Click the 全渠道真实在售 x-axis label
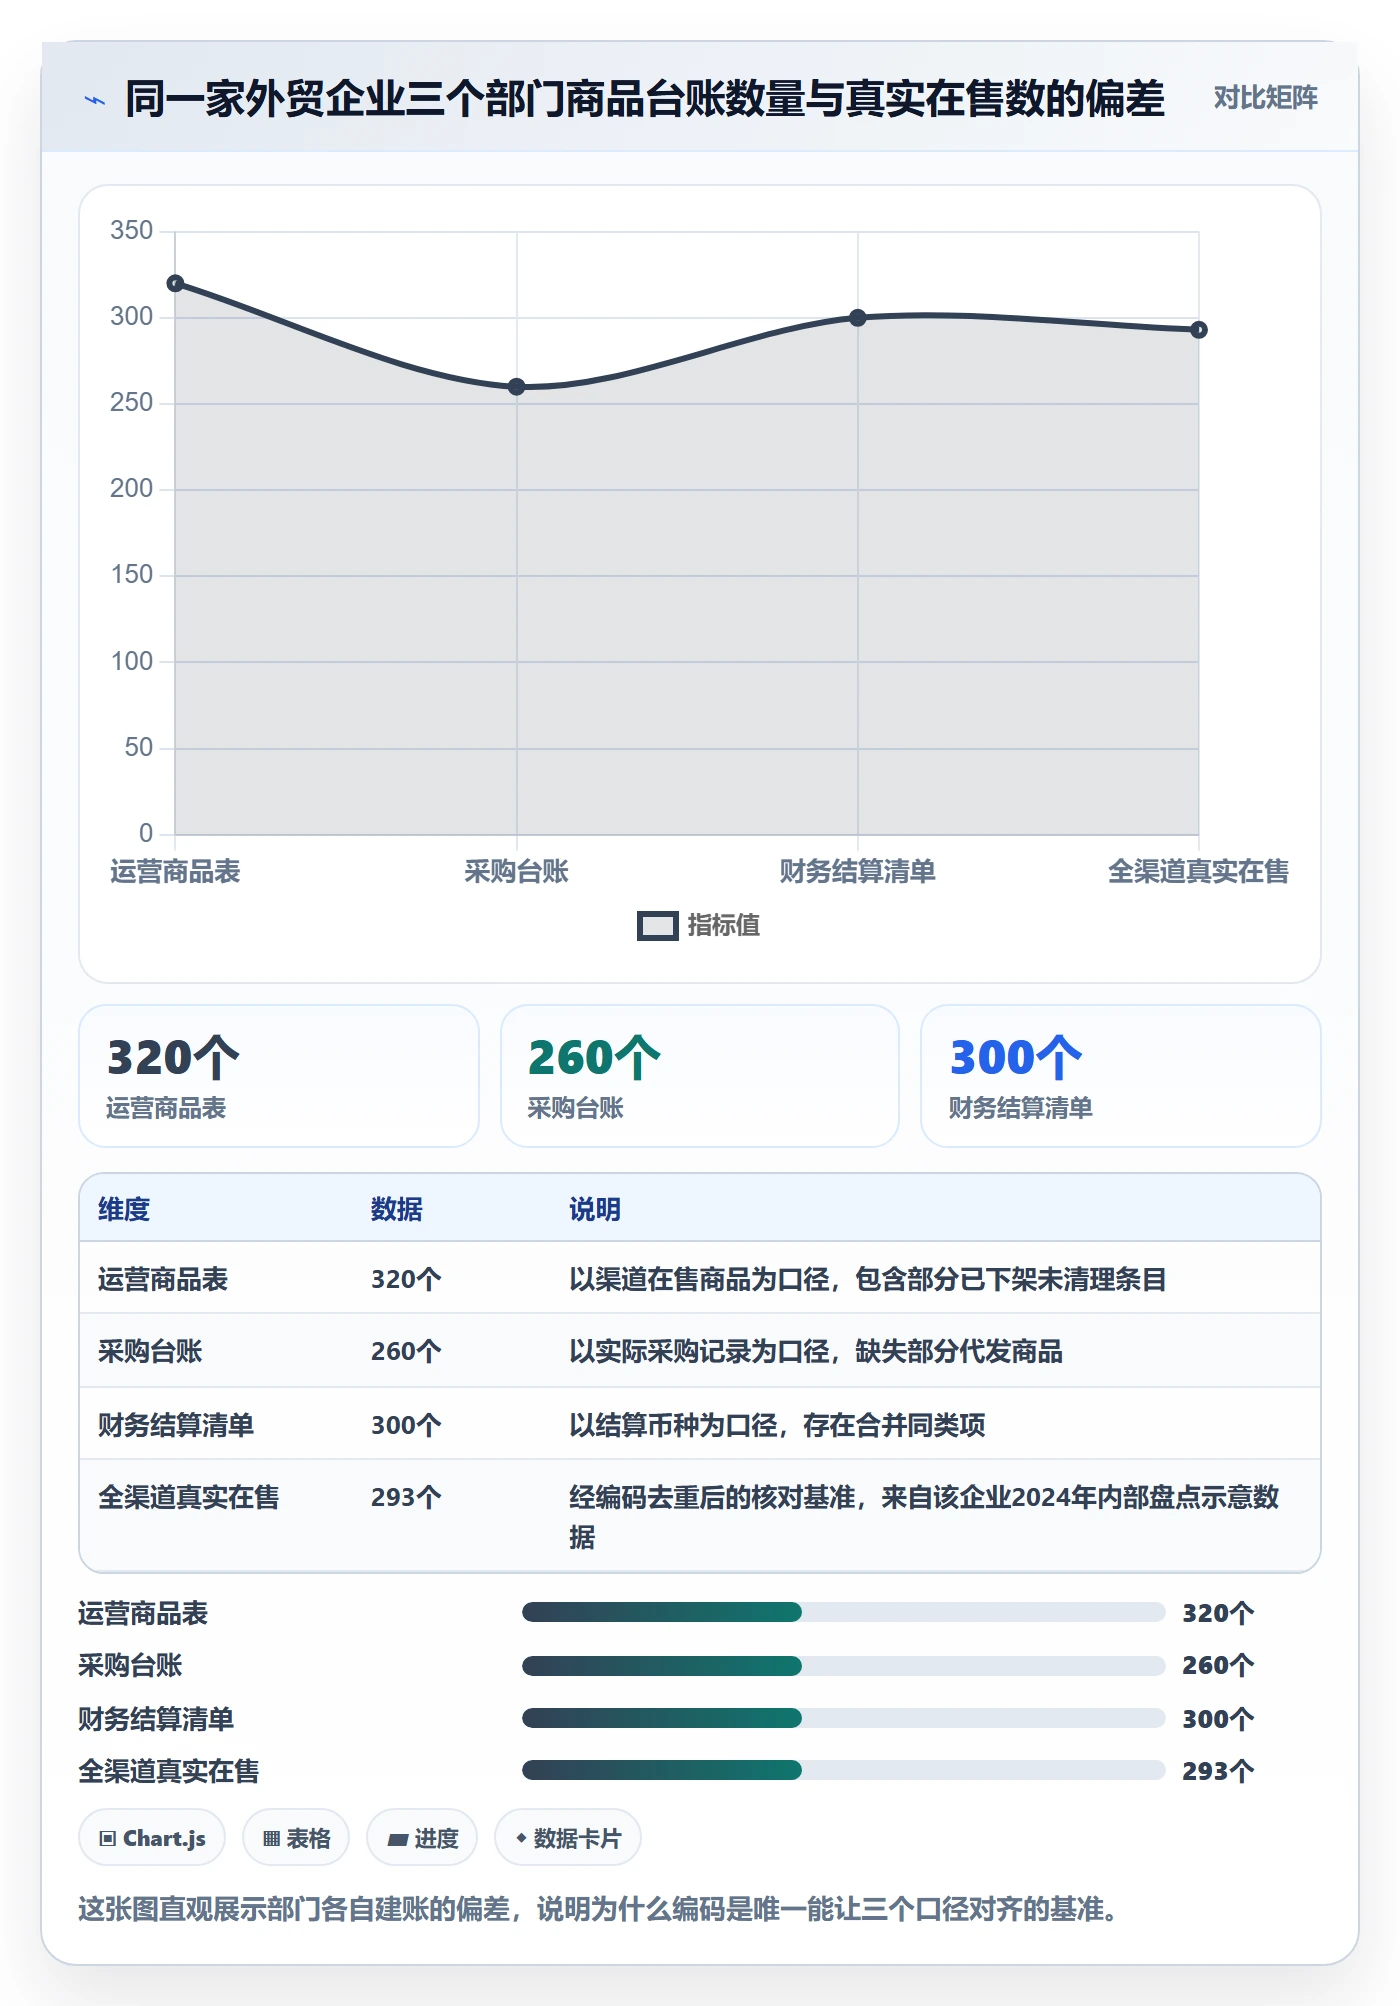This screenshot has height=2006, width=1400. point(1198,872)
